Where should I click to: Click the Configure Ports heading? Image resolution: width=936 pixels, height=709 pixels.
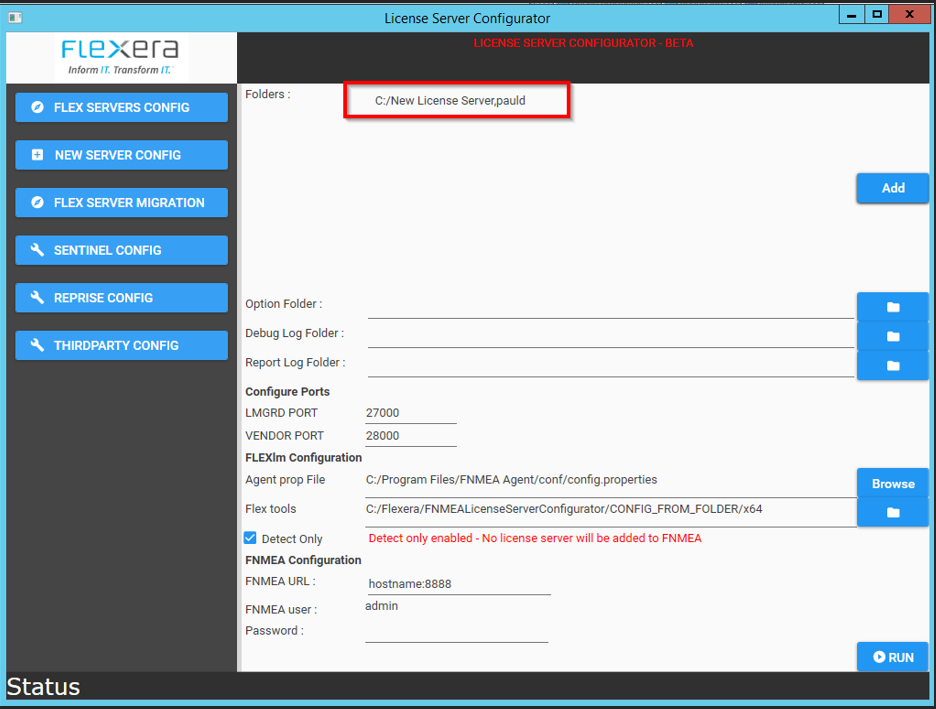tap(287, 392)
